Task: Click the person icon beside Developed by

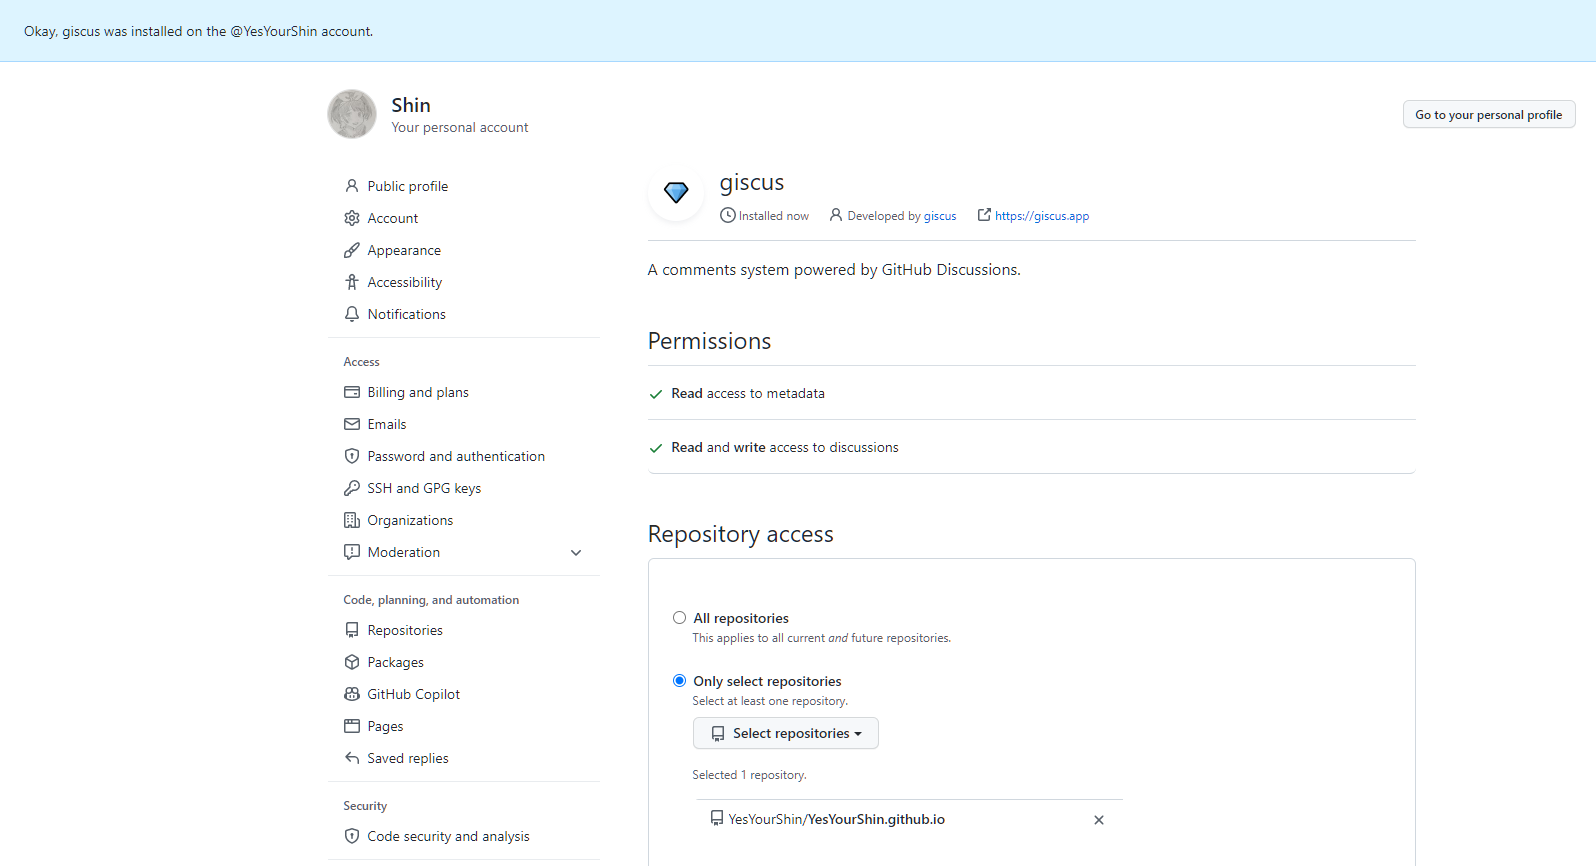Action: pyautogui.click(x=836, y=215)
